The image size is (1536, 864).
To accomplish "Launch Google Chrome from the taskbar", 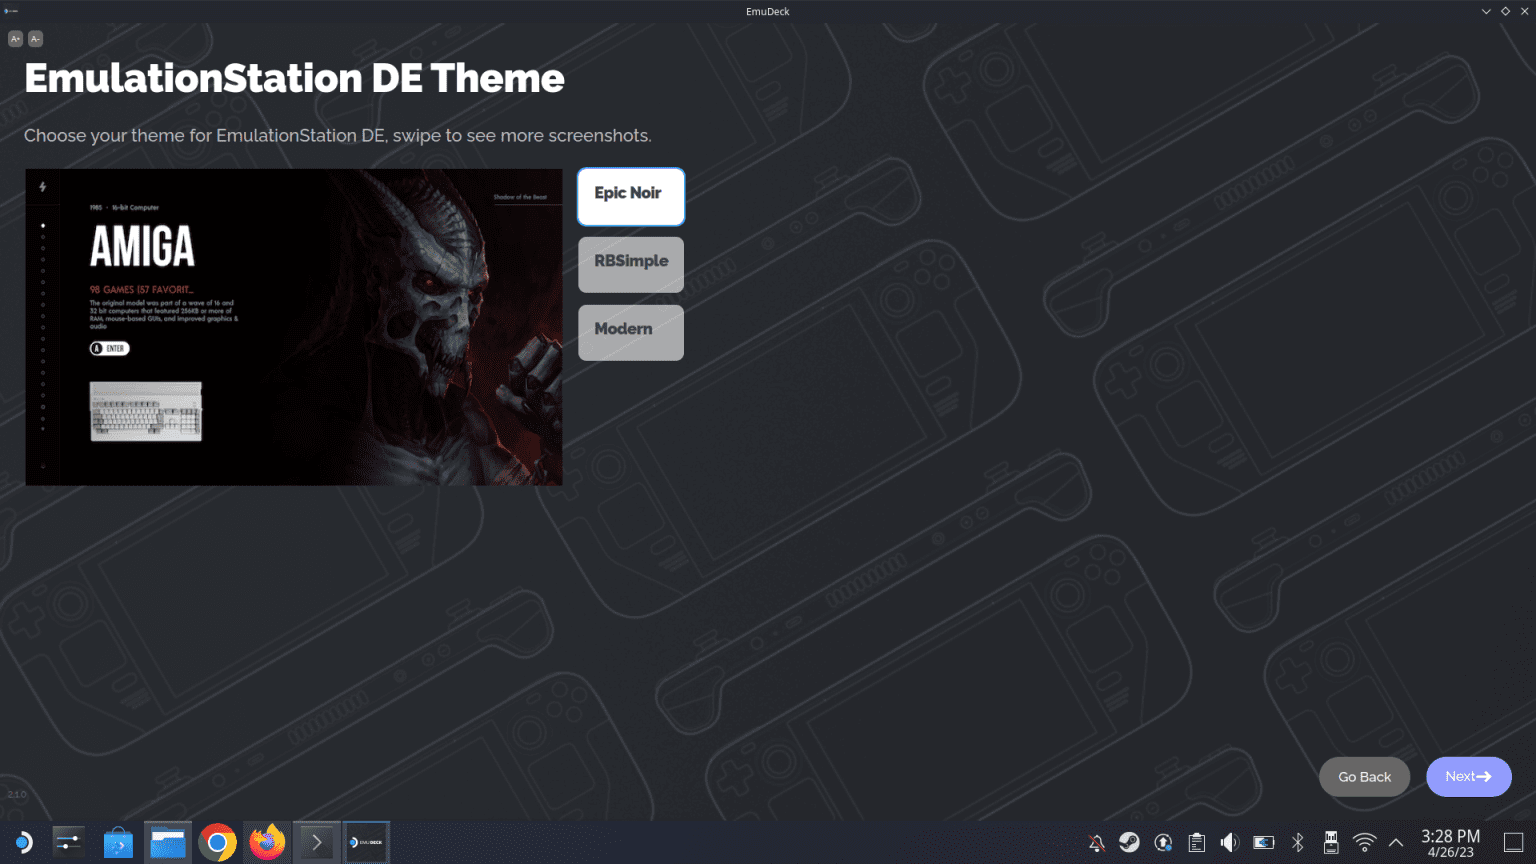I will tap(217, 842).
